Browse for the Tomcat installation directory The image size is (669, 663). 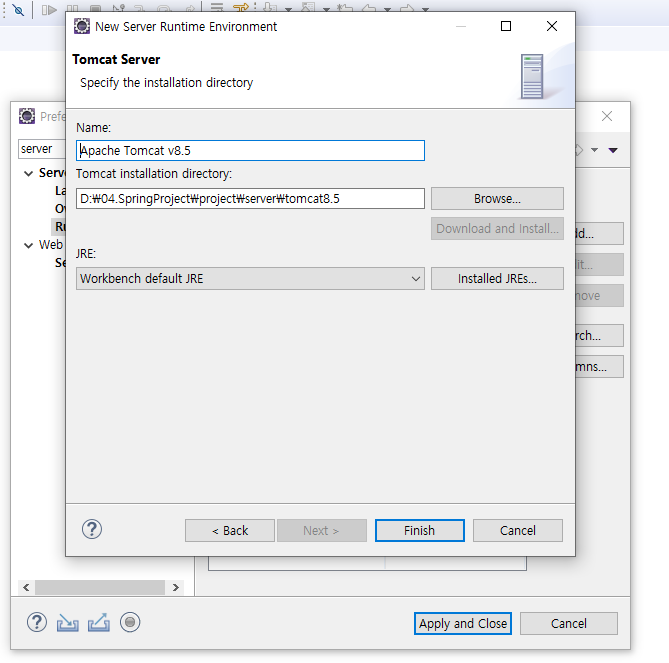click(x=497, y=198)
